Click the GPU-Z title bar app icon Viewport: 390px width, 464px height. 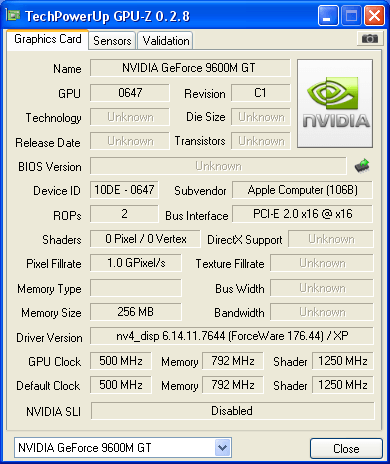click(x=13, y=15)
